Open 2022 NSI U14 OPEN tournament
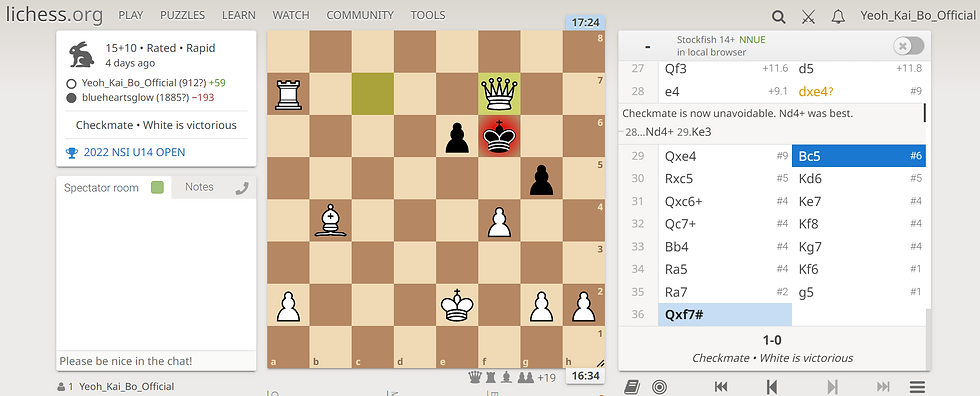Image resolution: width=980 pixels, height=396 pixels. point(134,152)
